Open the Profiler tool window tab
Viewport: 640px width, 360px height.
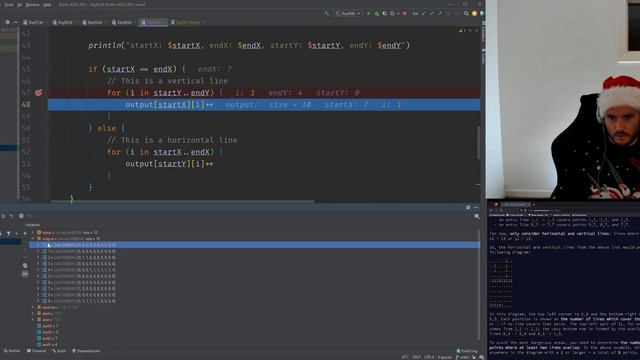[x=12, y=351]
